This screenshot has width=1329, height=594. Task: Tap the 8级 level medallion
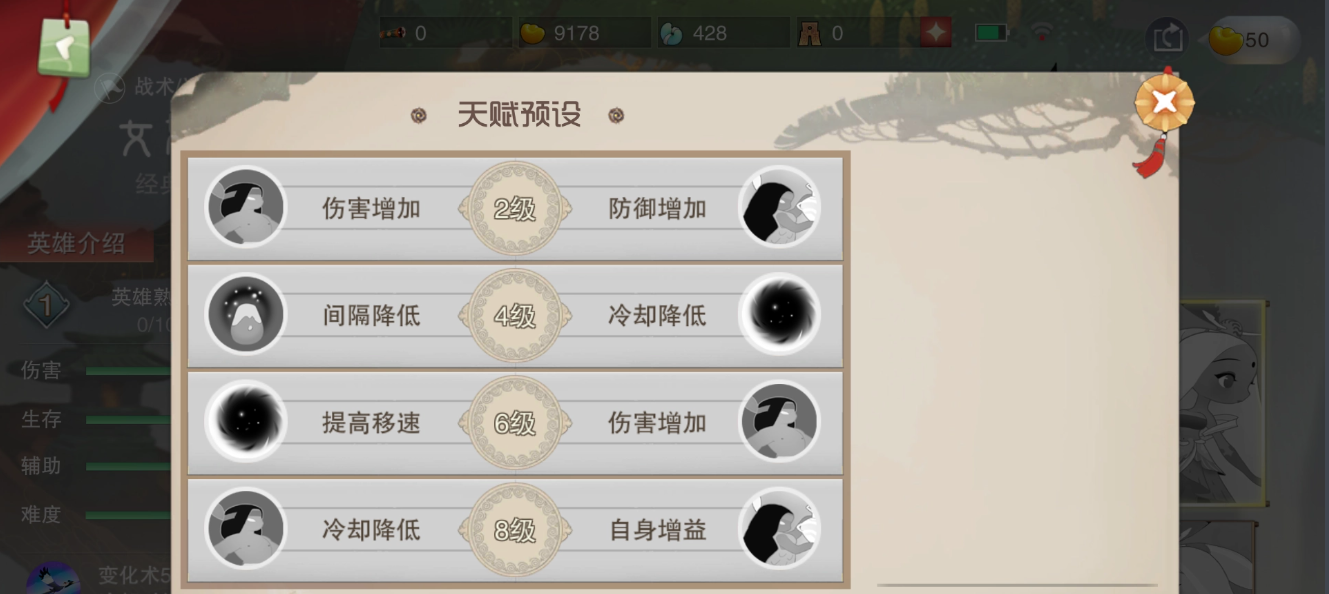515,529
